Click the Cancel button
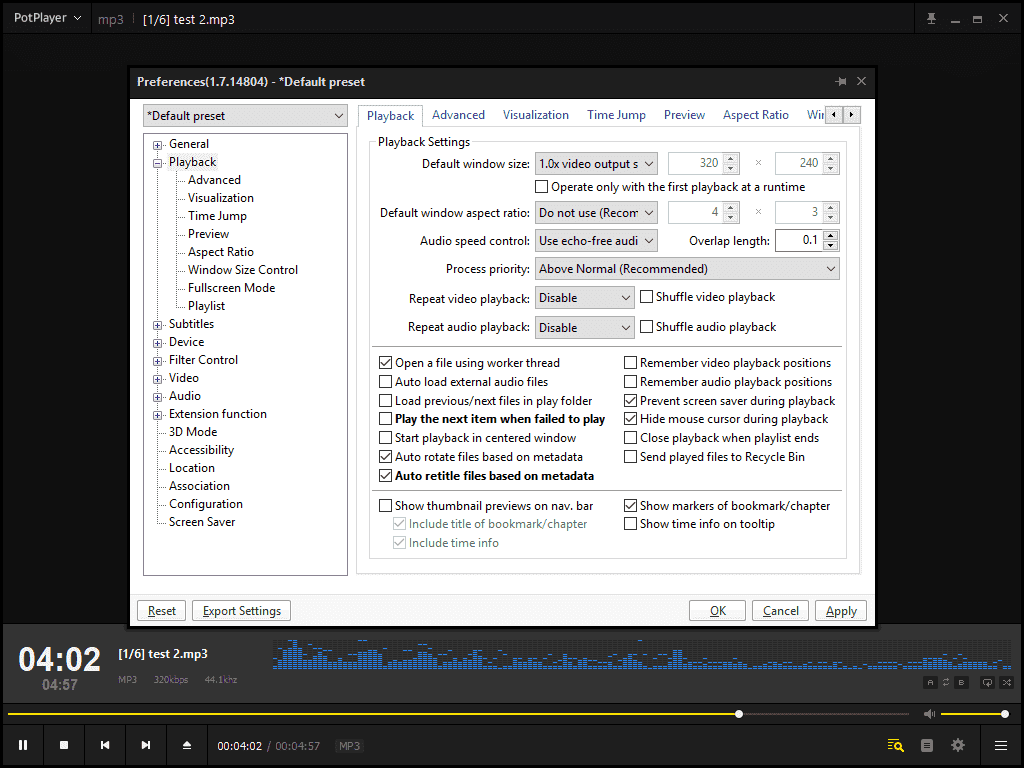Screen dimensions: 1024x768 coord(780,611)
